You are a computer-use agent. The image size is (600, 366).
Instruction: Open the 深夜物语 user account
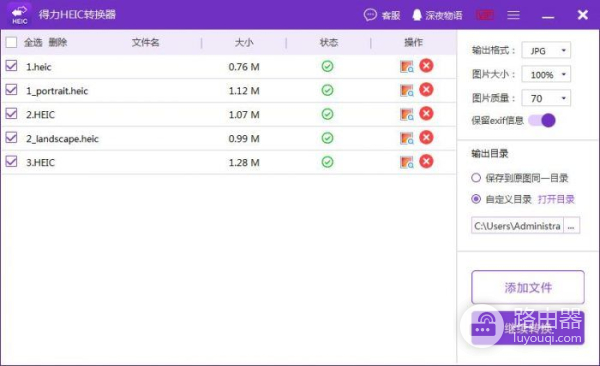click(437, 15)
